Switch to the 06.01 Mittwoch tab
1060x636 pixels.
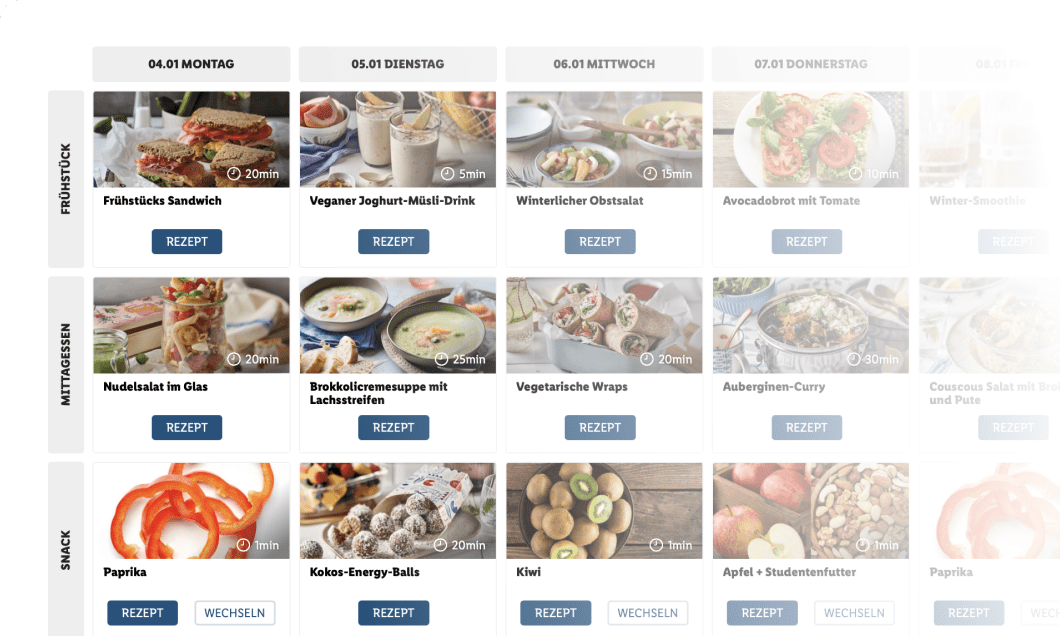coord(604,64)
